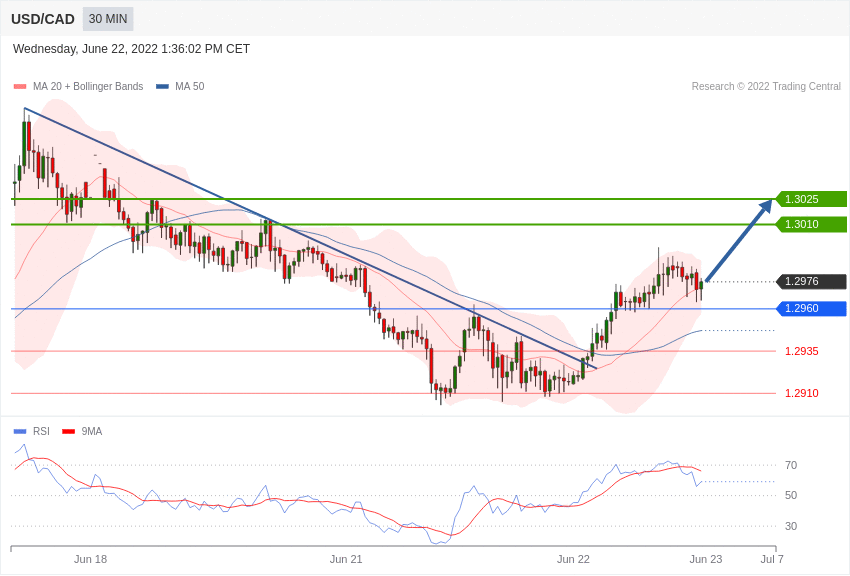Click the Research © 2022 Trading Central credit

pyautogui.click(x=766, y=86)
